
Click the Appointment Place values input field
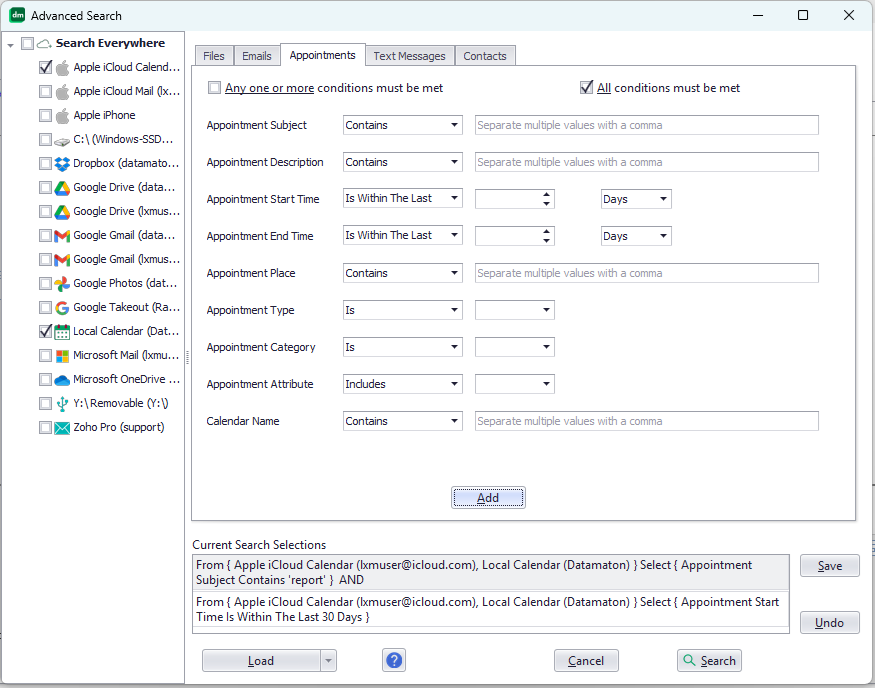coord(645,273)
